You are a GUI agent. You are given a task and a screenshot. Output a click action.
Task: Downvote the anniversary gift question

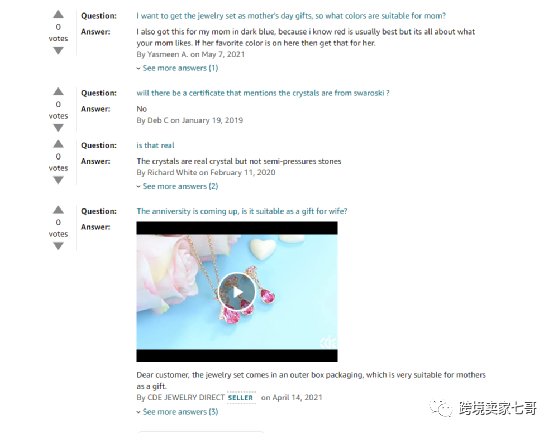click(x=58, y=246)
